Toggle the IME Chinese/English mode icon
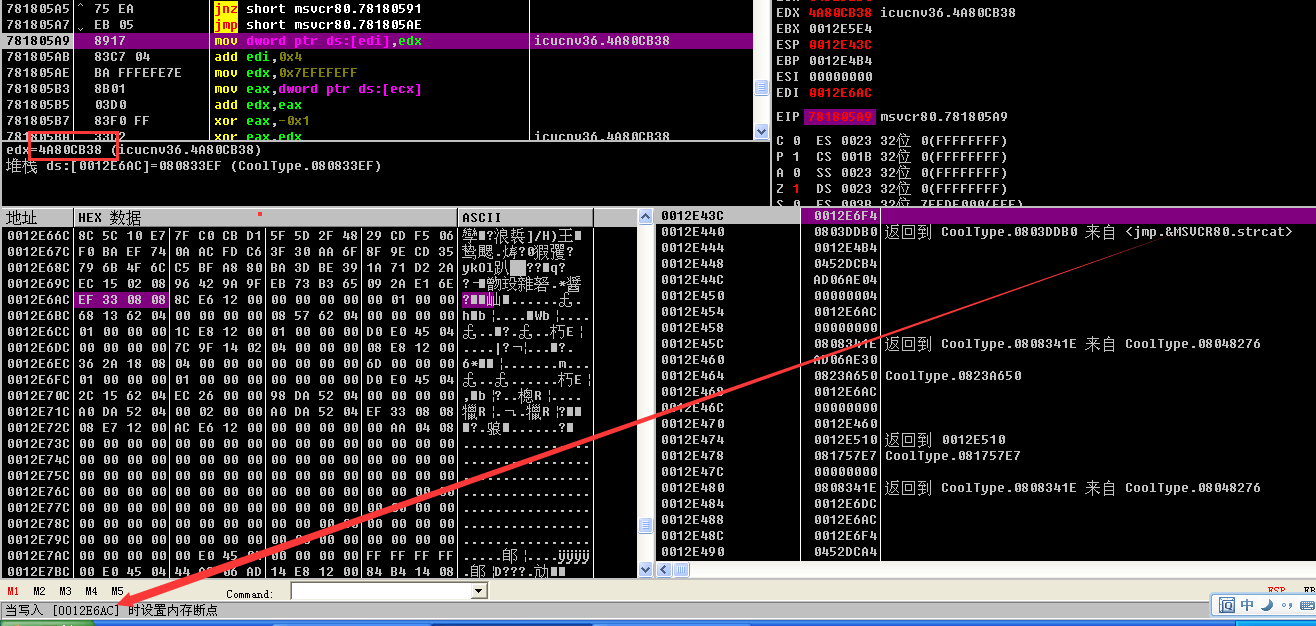 pyautogui.click(x=1247, y=605)
